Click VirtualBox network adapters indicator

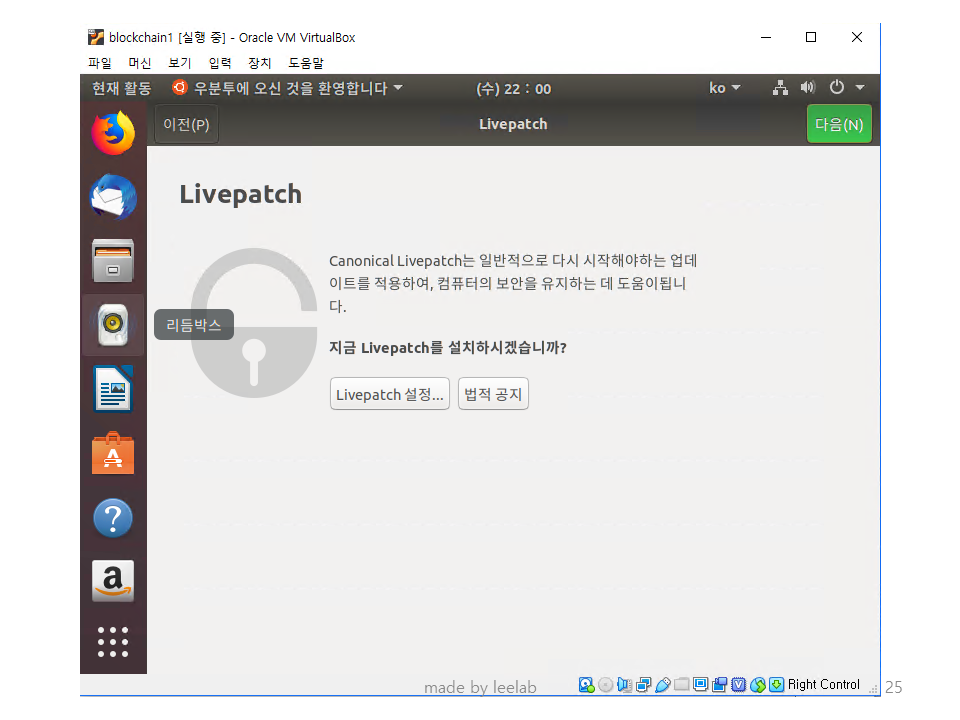(x=643, y=684)
